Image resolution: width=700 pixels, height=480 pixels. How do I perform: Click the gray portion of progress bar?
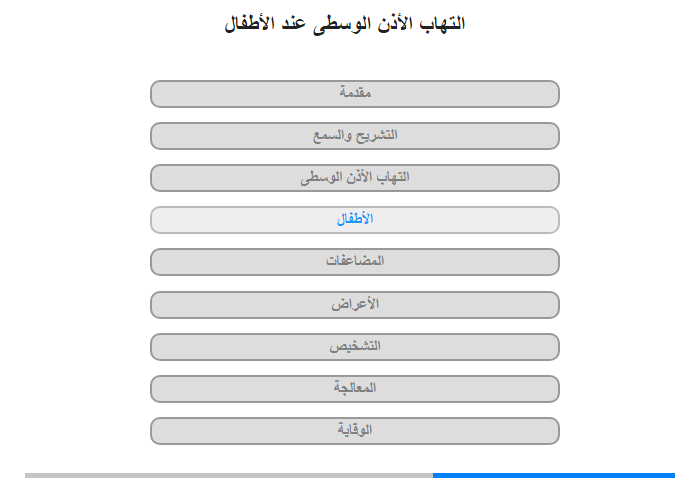(229, 476)
